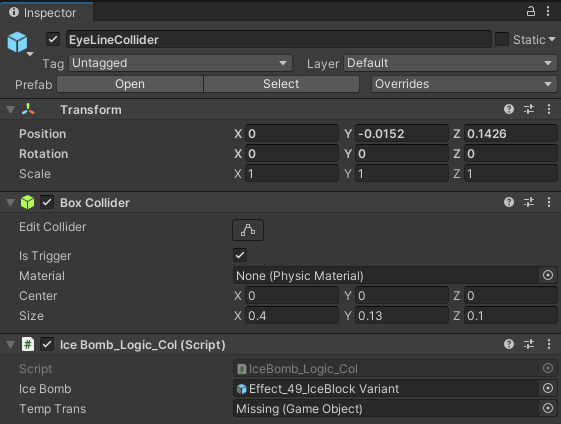Click the Size Y field showing 0.13
561x424 pixels.
coord(401,316)
